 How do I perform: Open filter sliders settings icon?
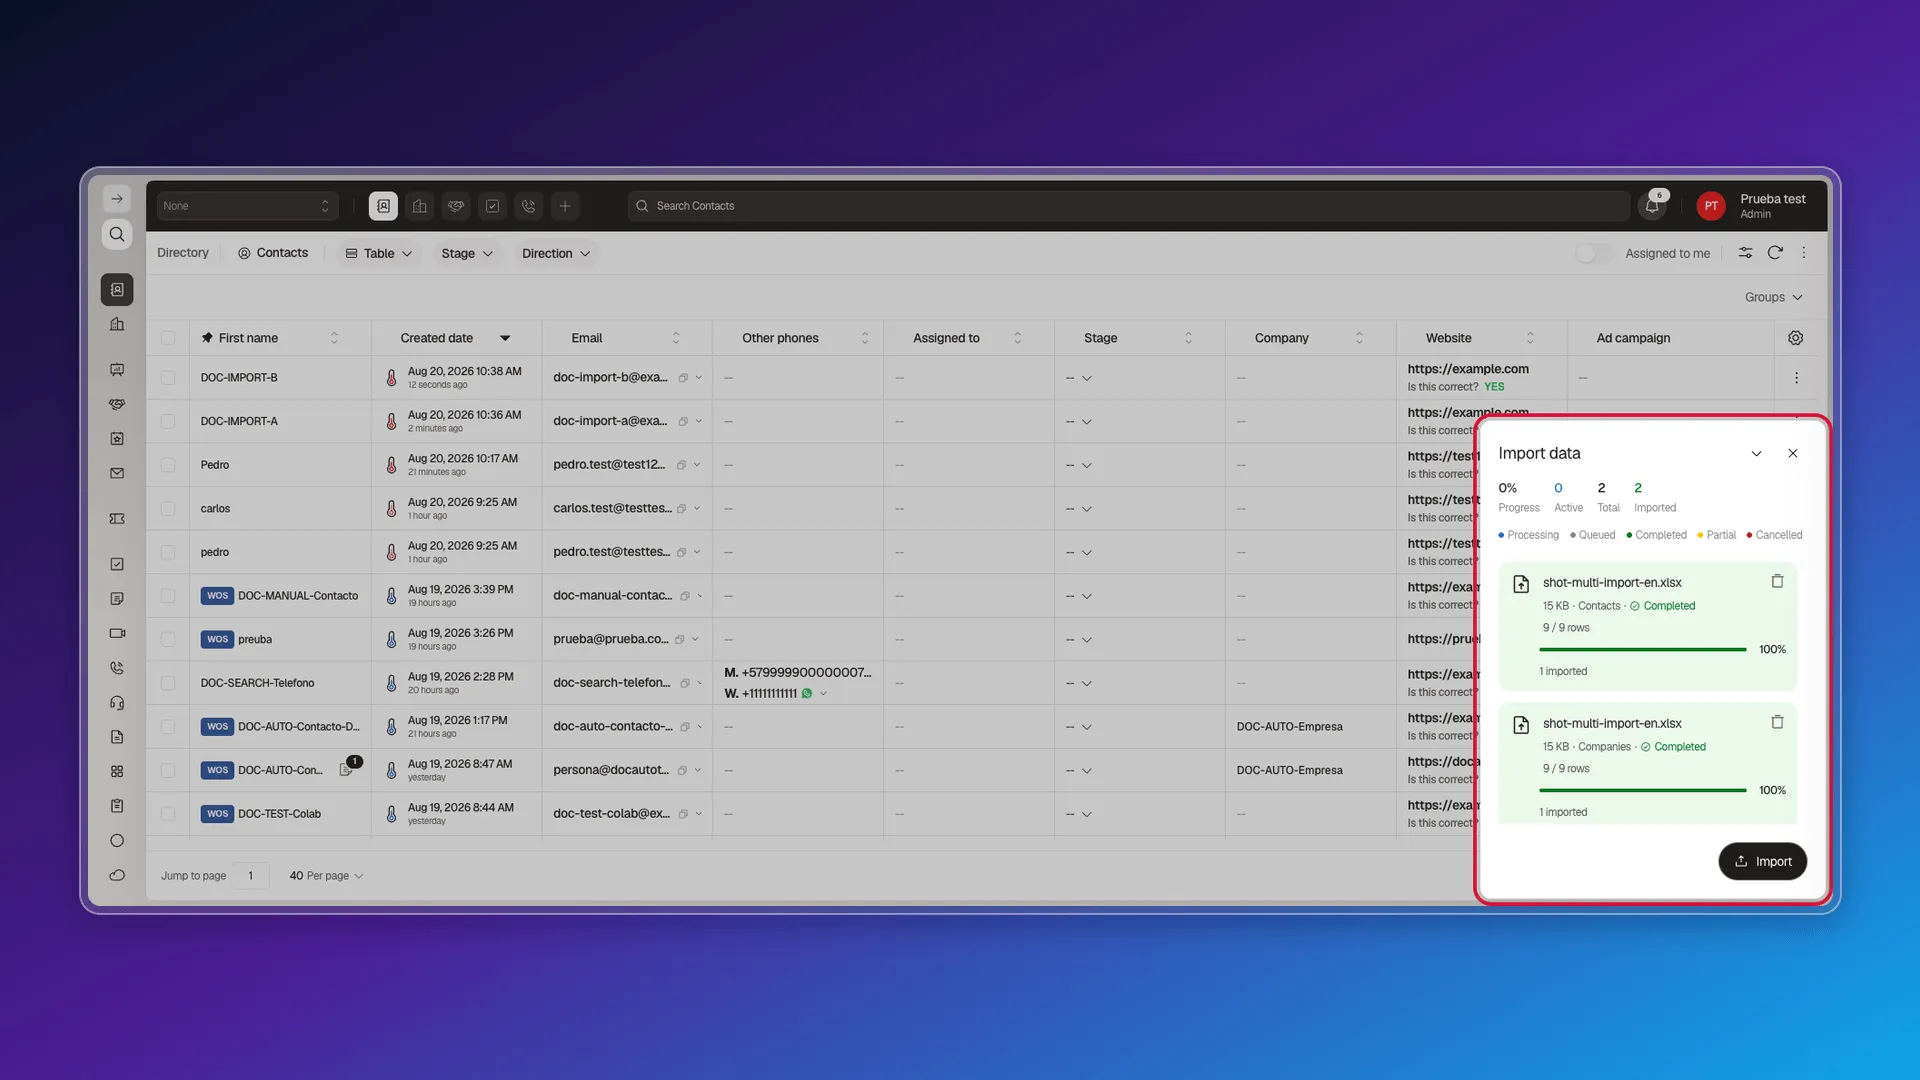pos(1745,253)
